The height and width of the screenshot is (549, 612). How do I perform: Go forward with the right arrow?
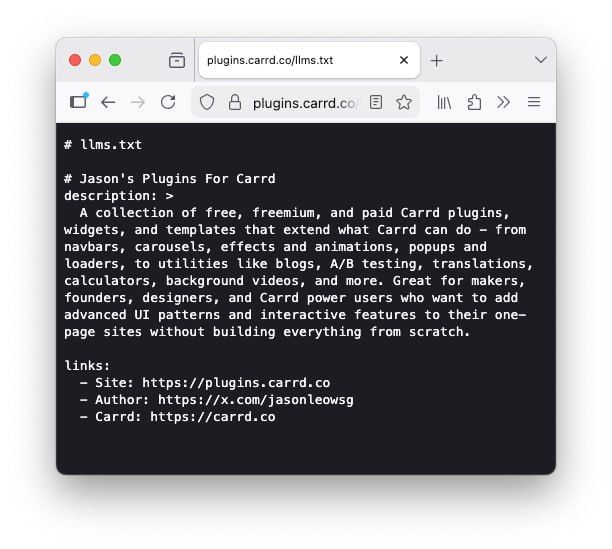(138, 103)
